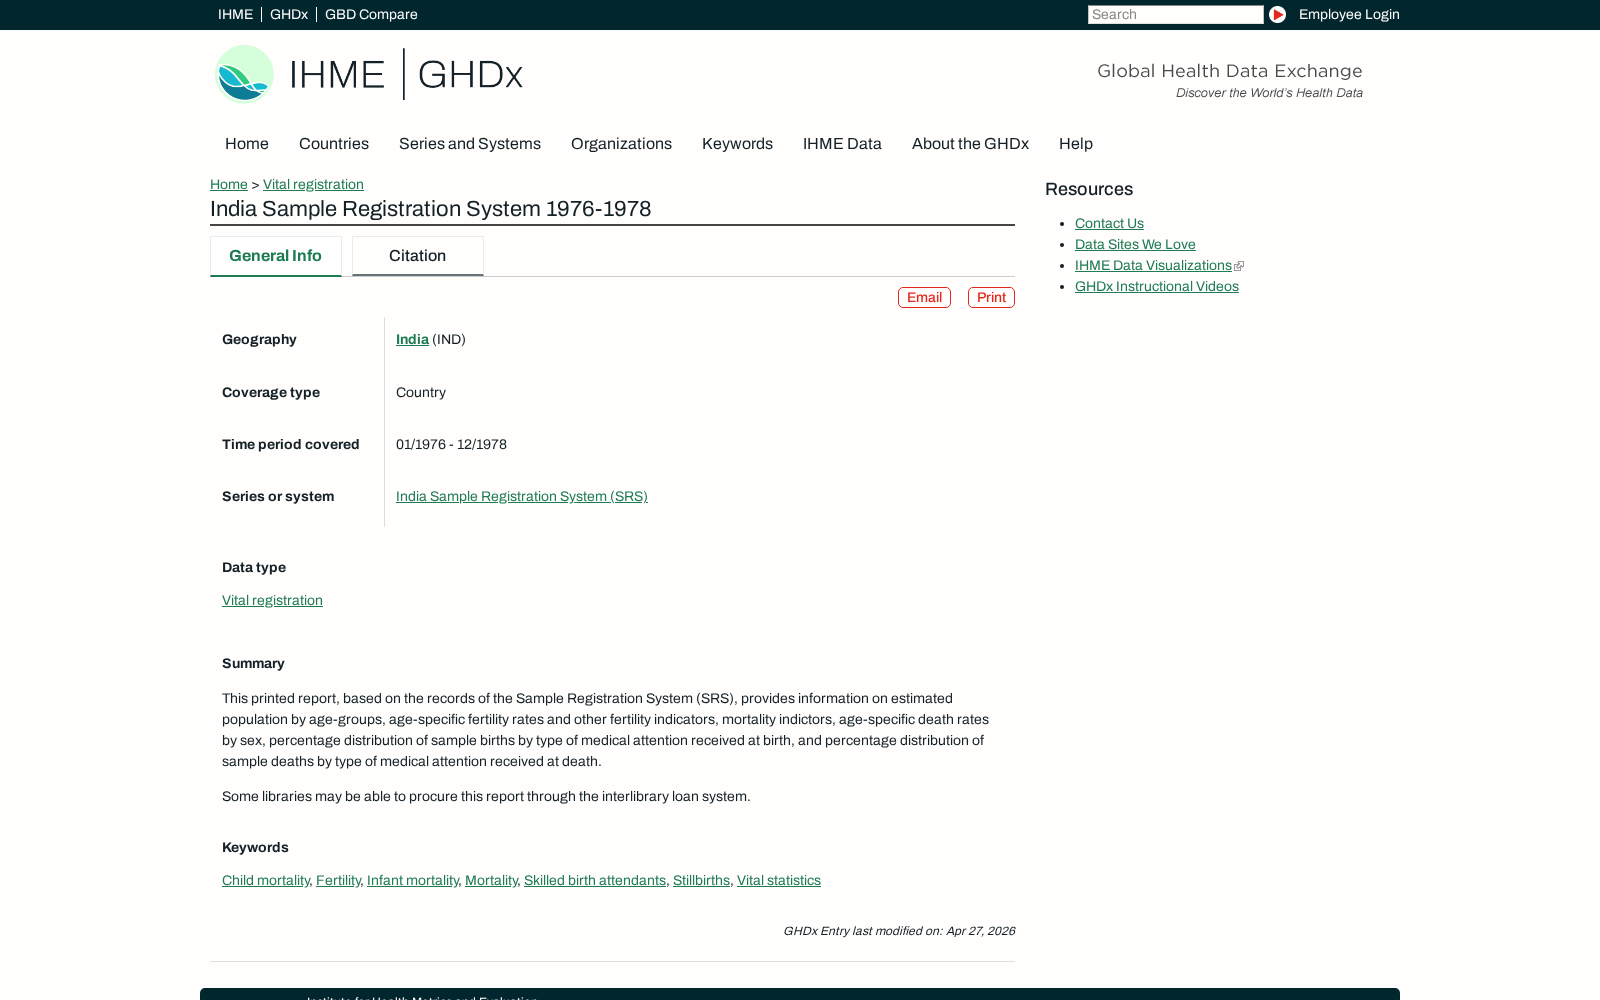This screenshot has height=1000, width=1600.
Task: Click the Home breadcrumb link
Action: [229, 185]
